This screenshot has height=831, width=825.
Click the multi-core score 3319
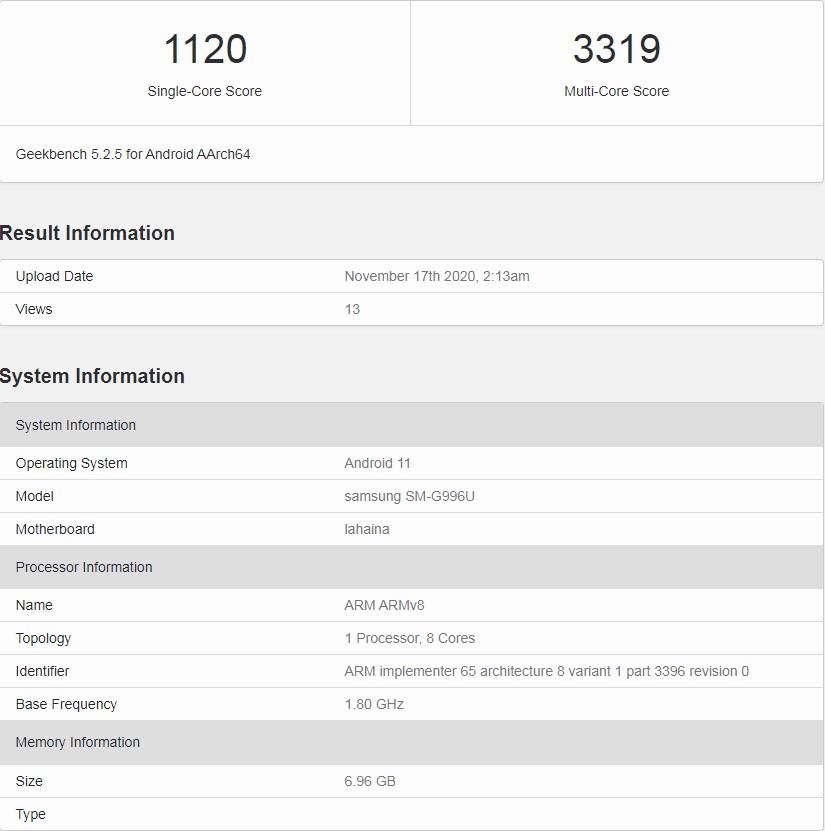pyautogui.click(x=616, y=49)
